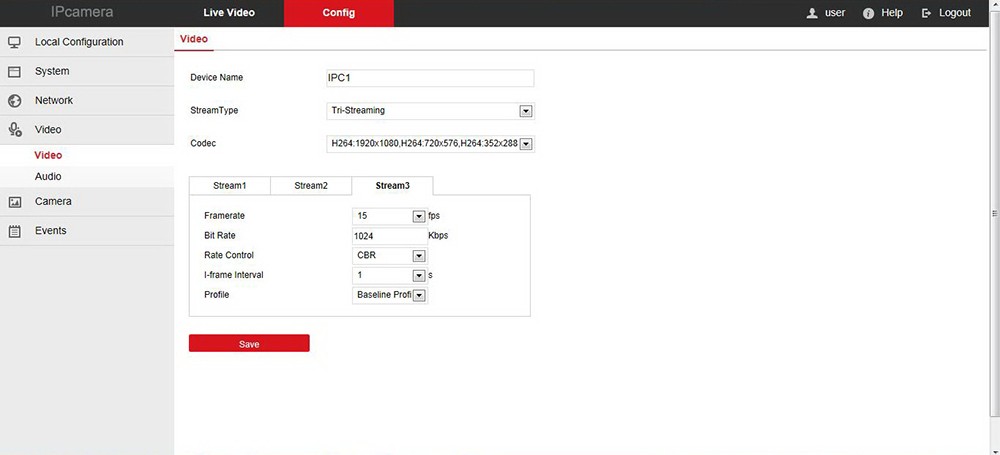
Task: Click the Logout icon
Action: (927, 13)
